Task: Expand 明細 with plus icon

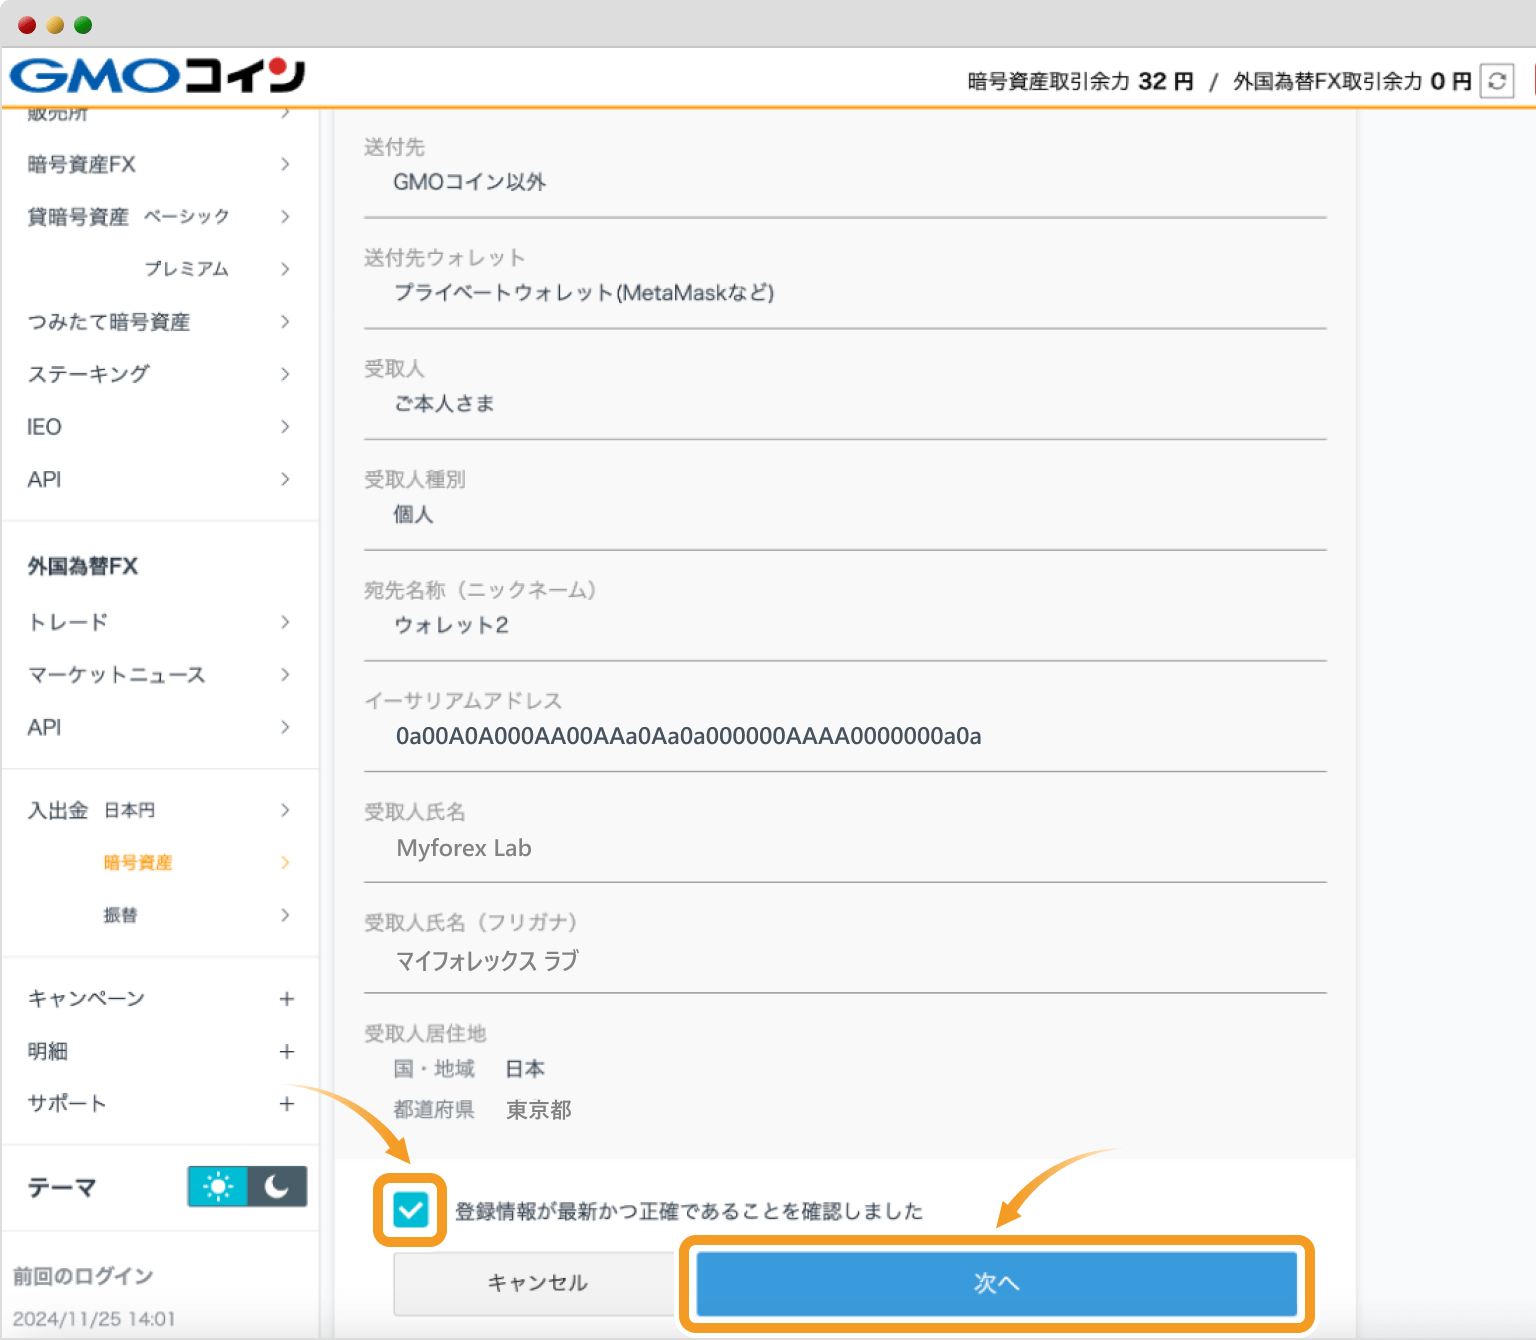Action: [x=287, y=1051]
